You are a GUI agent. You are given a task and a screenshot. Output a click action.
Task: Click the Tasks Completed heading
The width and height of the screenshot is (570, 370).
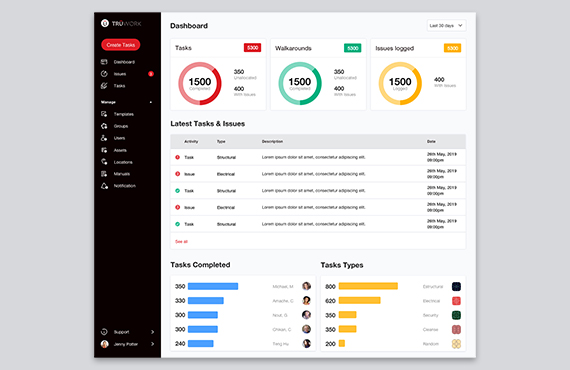point(200,265)
